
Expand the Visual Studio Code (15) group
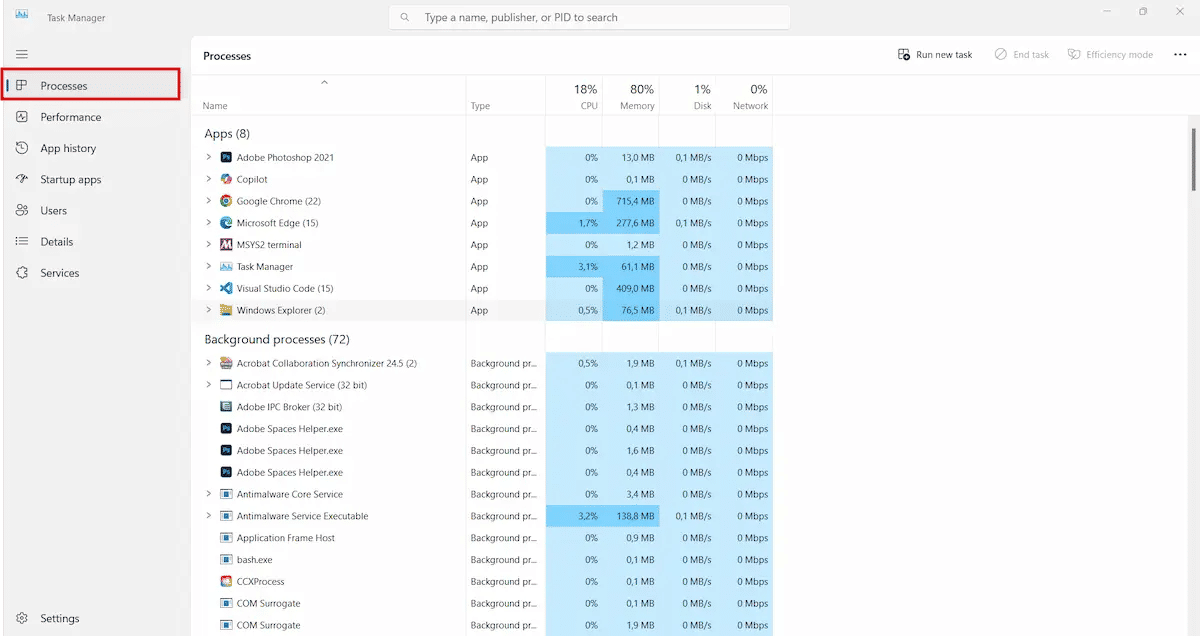208,288
